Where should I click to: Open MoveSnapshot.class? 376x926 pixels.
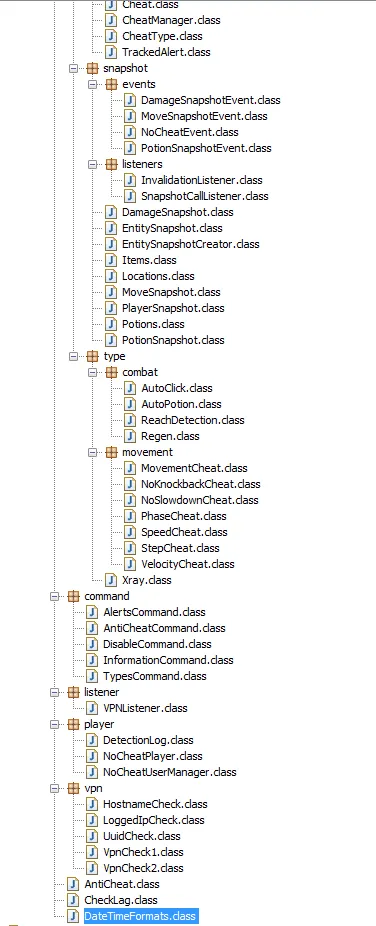click(x=171, y=292)
